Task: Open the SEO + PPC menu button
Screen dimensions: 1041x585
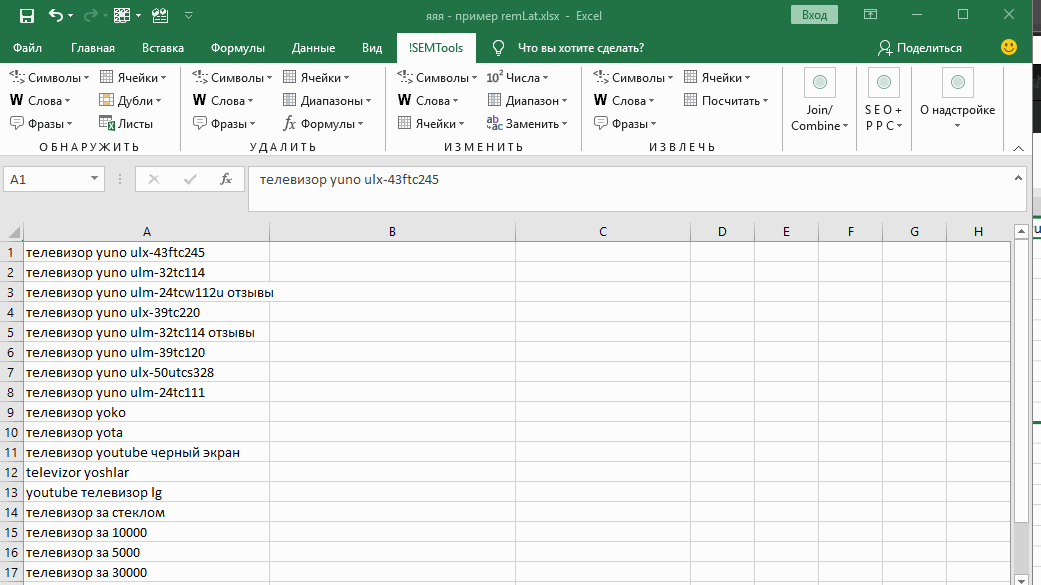Action: 884,100
